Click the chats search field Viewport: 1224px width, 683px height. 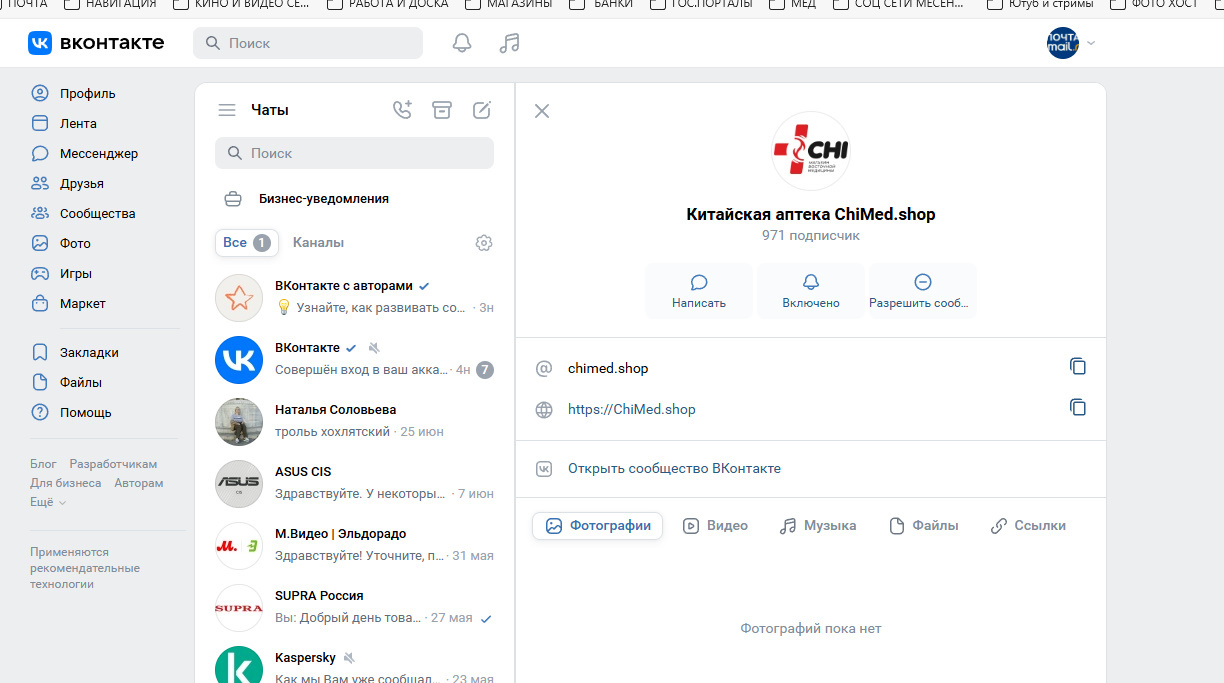coord(354,153)
